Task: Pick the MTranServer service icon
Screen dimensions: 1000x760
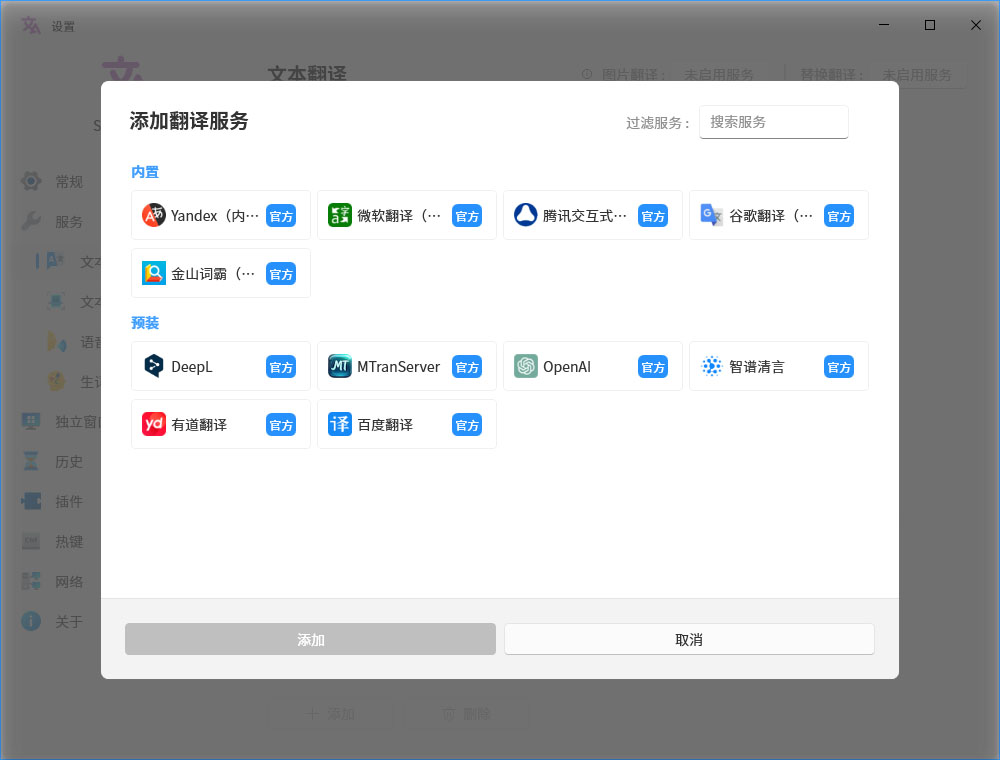Action: 340,367
